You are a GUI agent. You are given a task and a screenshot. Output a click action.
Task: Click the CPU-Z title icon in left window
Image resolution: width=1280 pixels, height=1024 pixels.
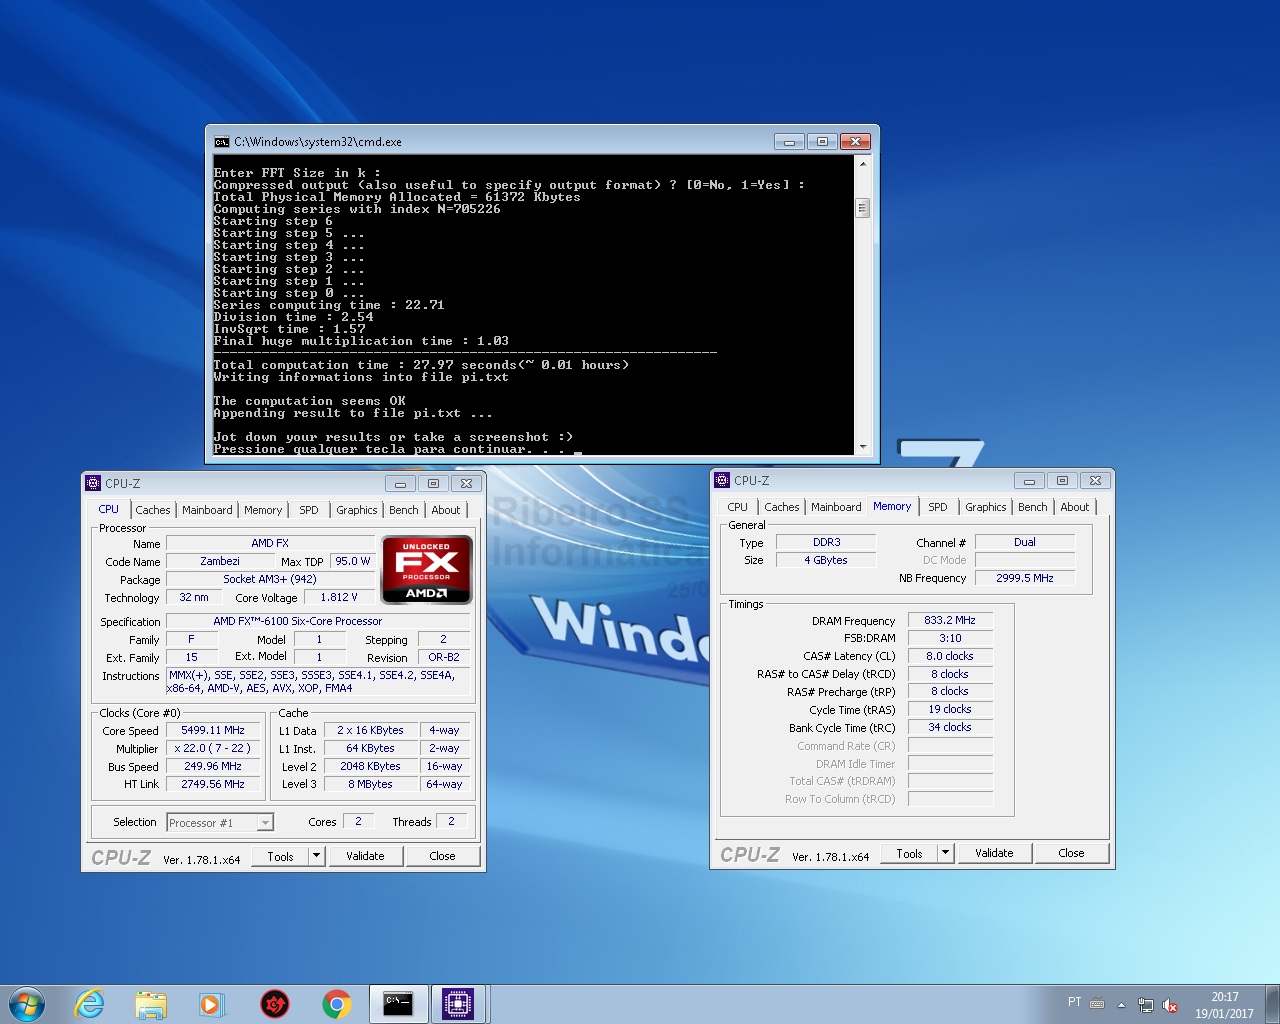[x=93, y=483]
